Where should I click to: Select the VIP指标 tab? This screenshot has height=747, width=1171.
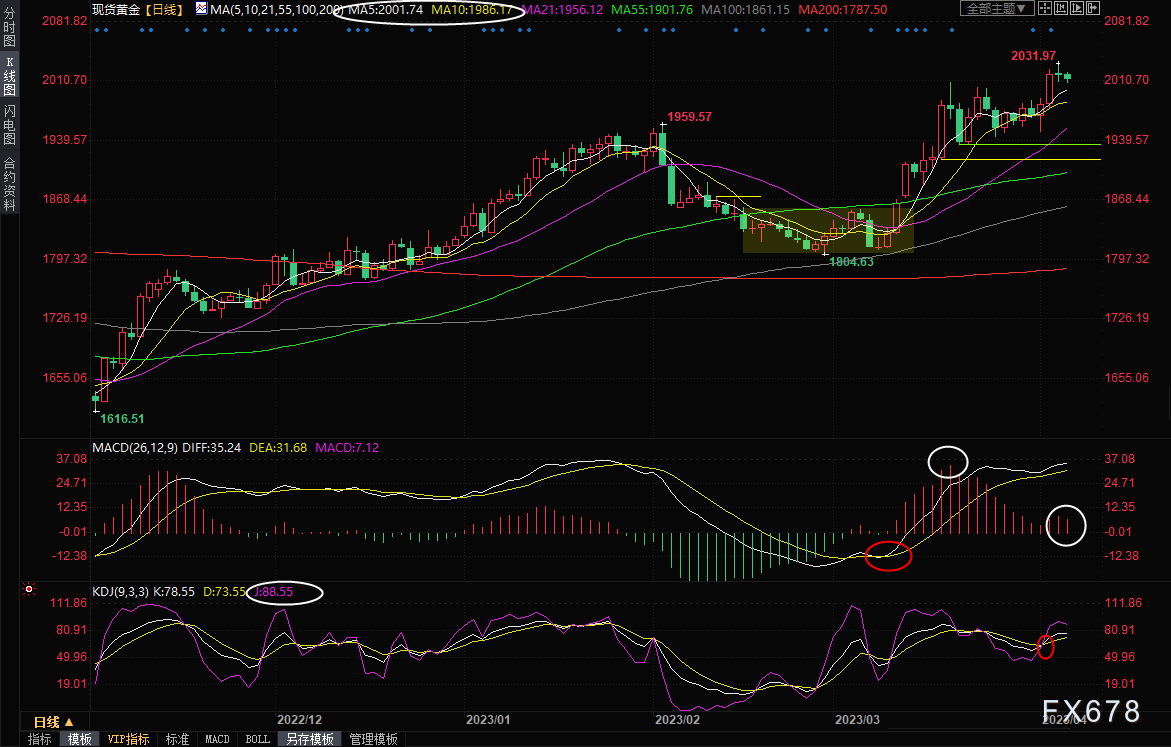coord(129,739)
